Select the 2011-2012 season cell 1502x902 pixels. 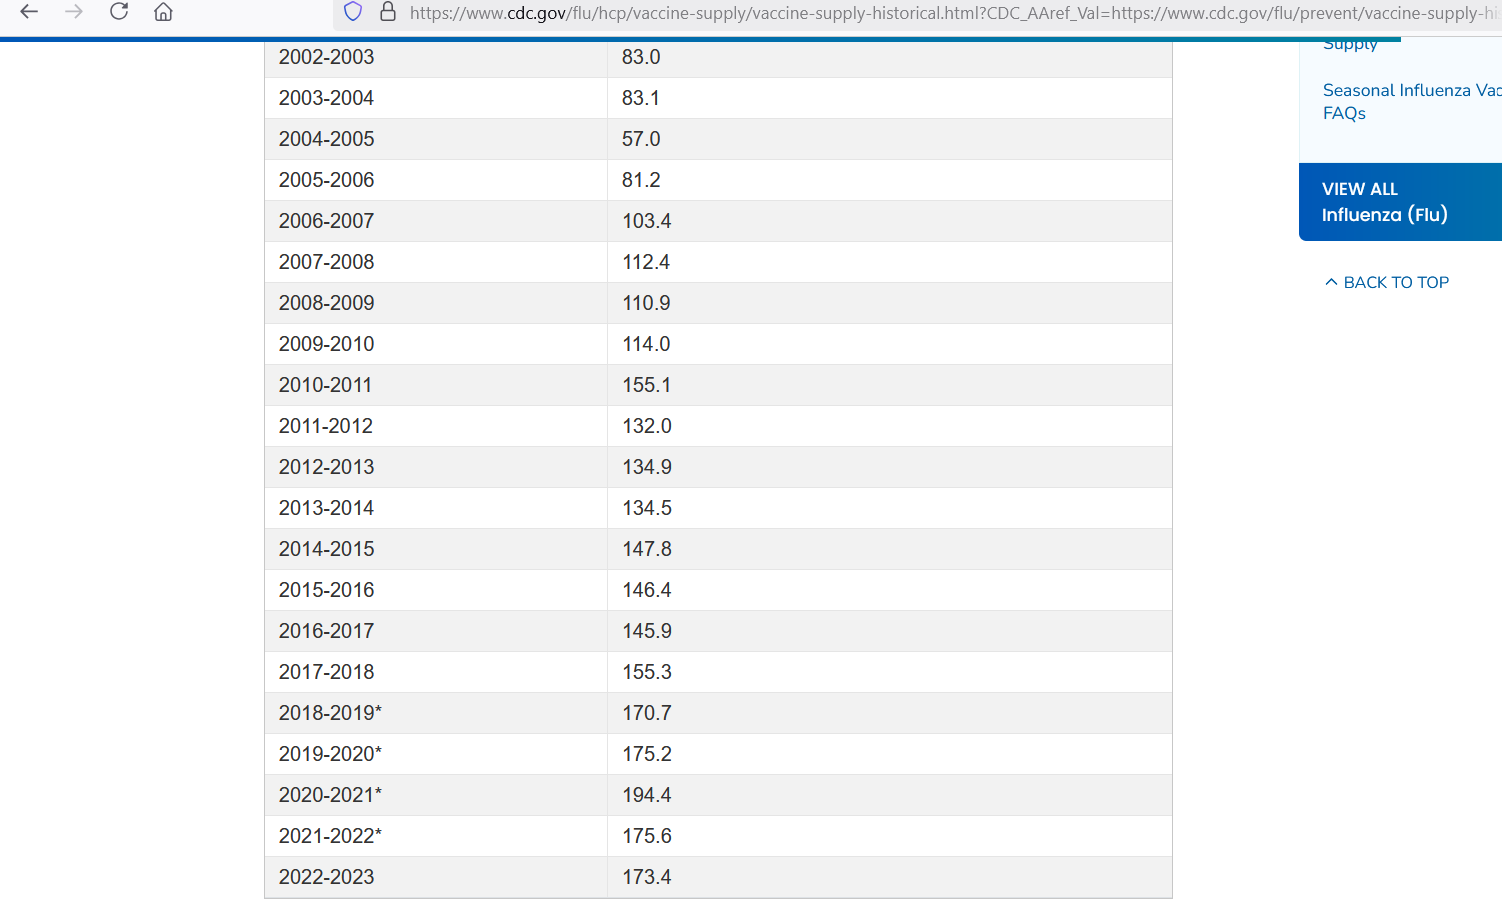tap(436, 426)
